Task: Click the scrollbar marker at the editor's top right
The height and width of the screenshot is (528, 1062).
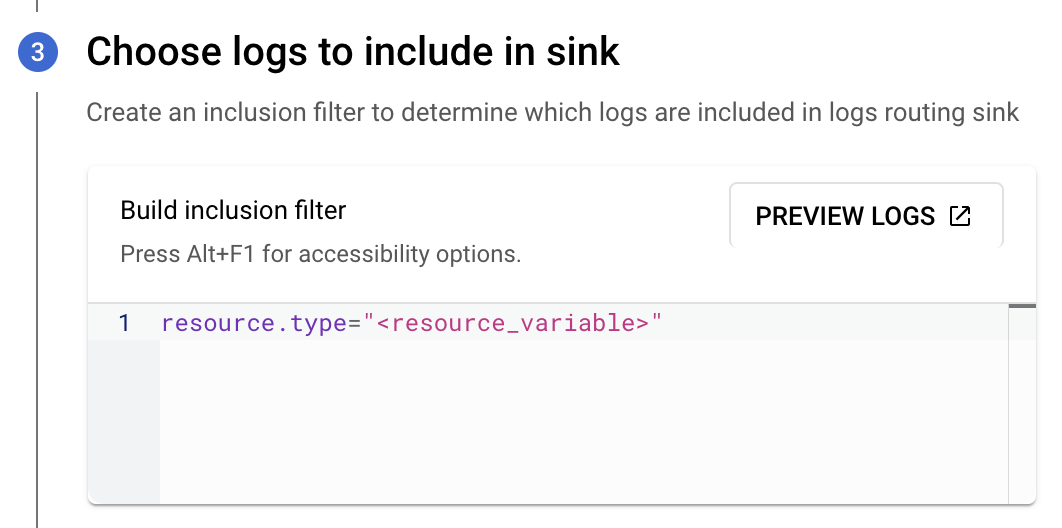Action: [x=1022, y=307]
